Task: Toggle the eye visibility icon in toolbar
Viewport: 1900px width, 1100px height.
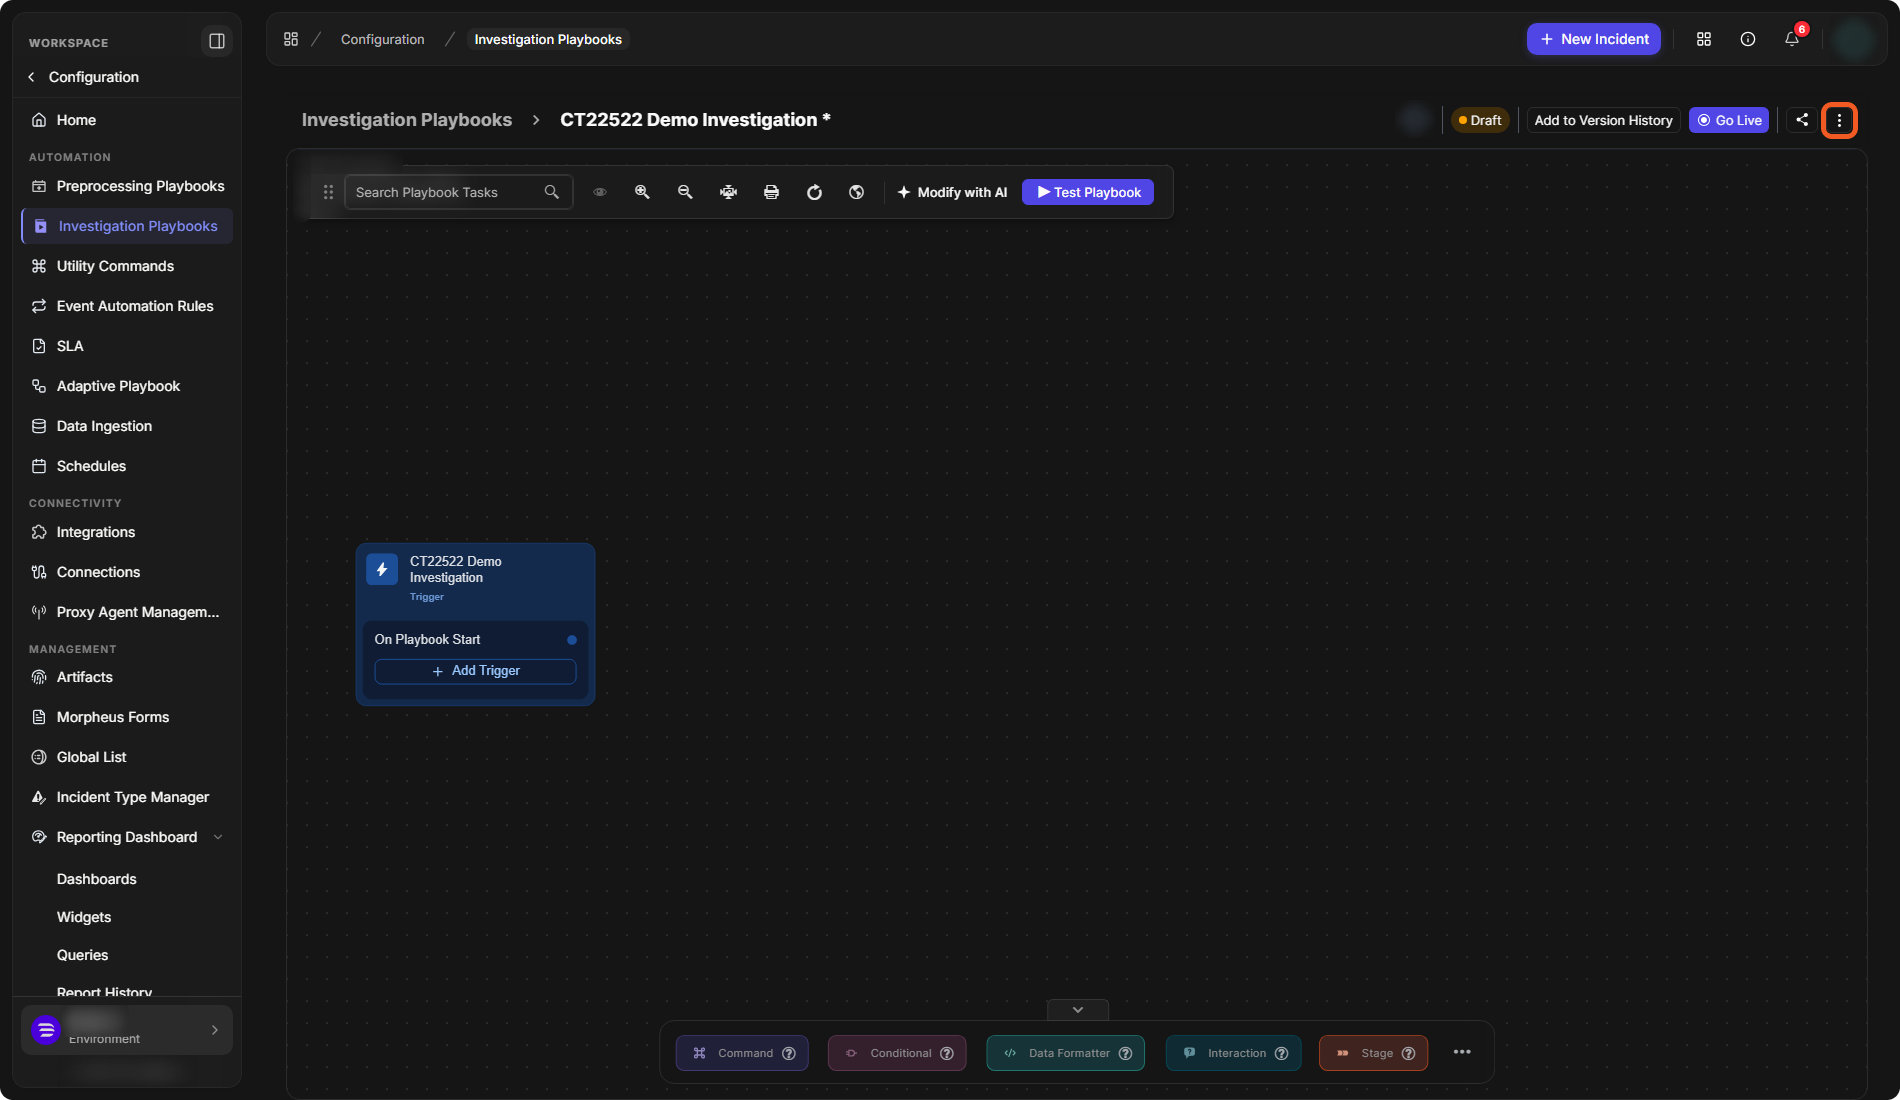Action: pyautogui.click(x=600, y=192)
